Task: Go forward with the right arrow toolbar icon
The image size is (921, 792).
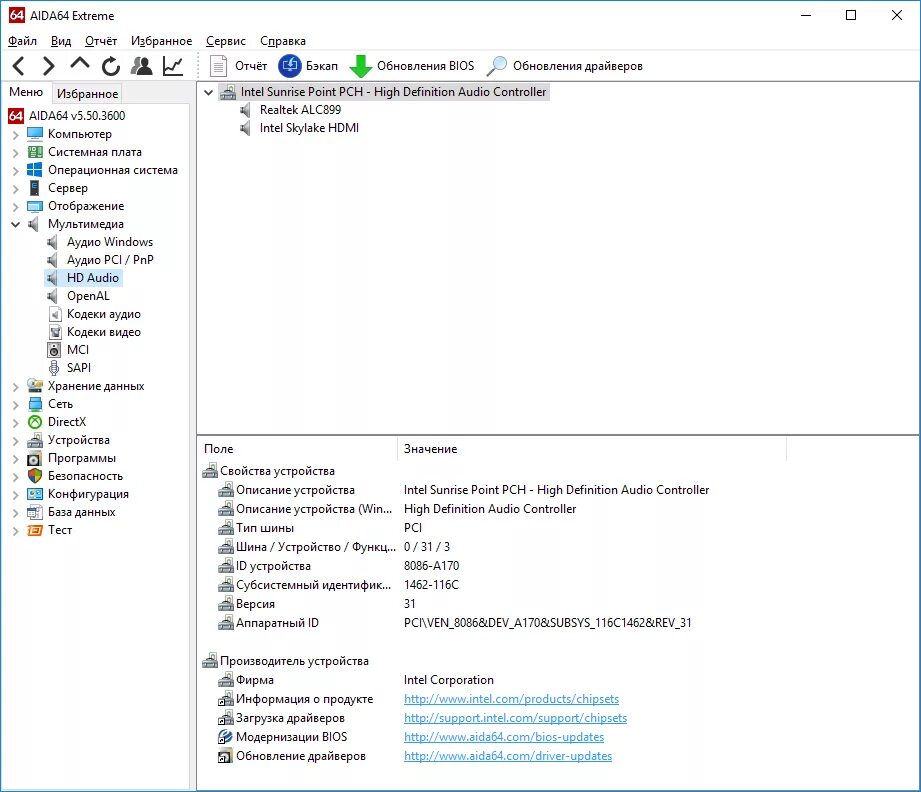Action: (x=49, y=66)
